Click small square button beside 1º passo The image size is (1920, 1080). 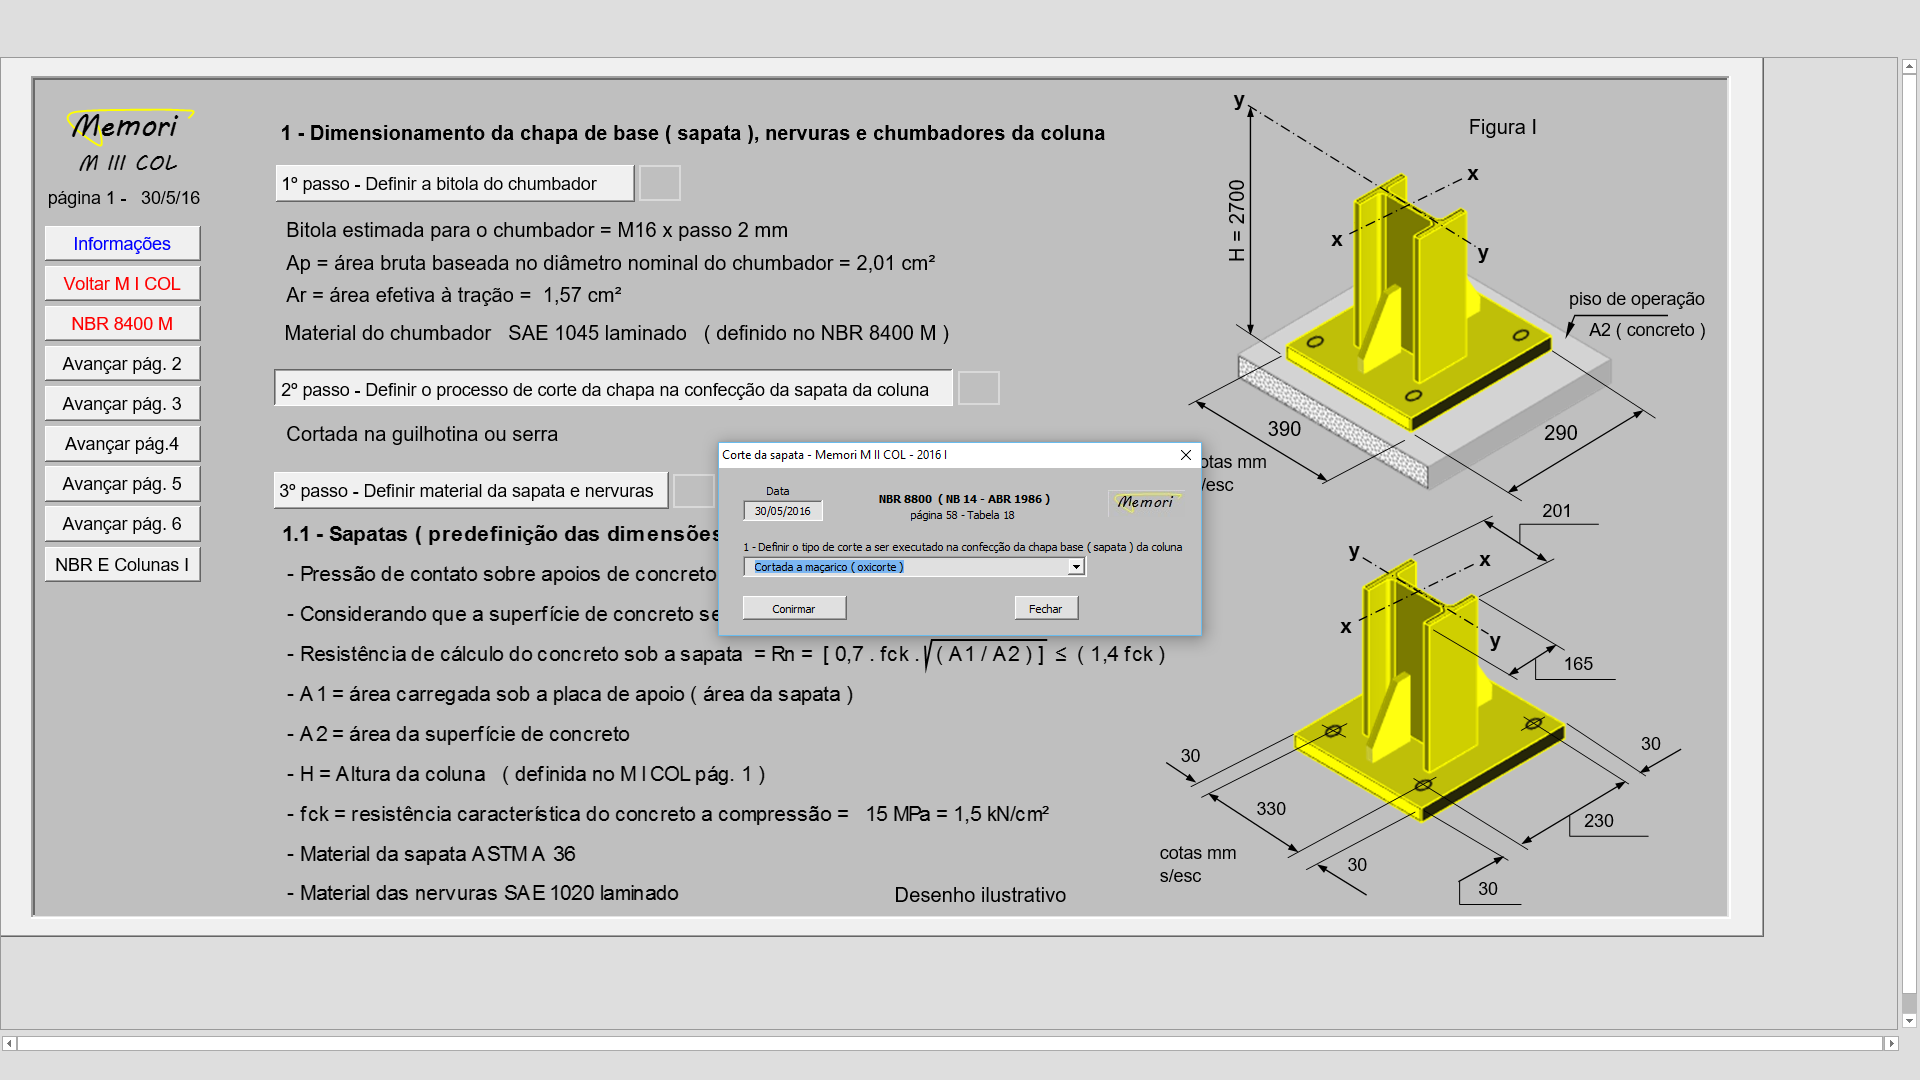point(660,183)
